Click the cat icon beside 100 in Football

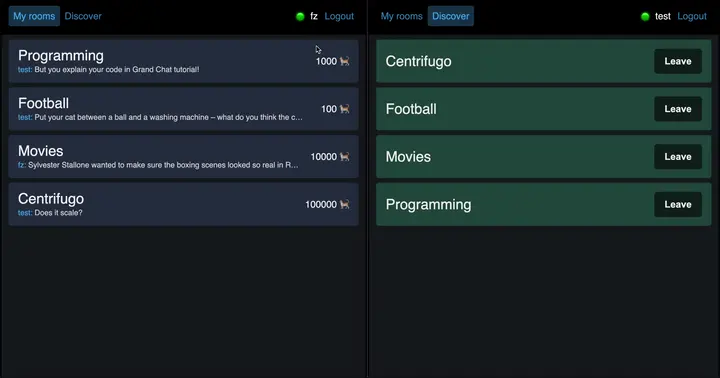coord(344,109)
